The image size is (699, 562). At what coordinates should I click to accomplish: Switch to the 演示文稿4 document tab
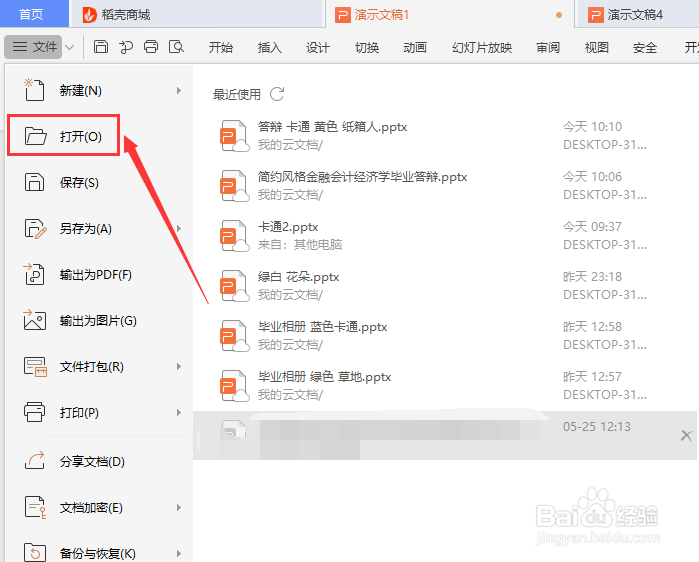tap(637, 15)
